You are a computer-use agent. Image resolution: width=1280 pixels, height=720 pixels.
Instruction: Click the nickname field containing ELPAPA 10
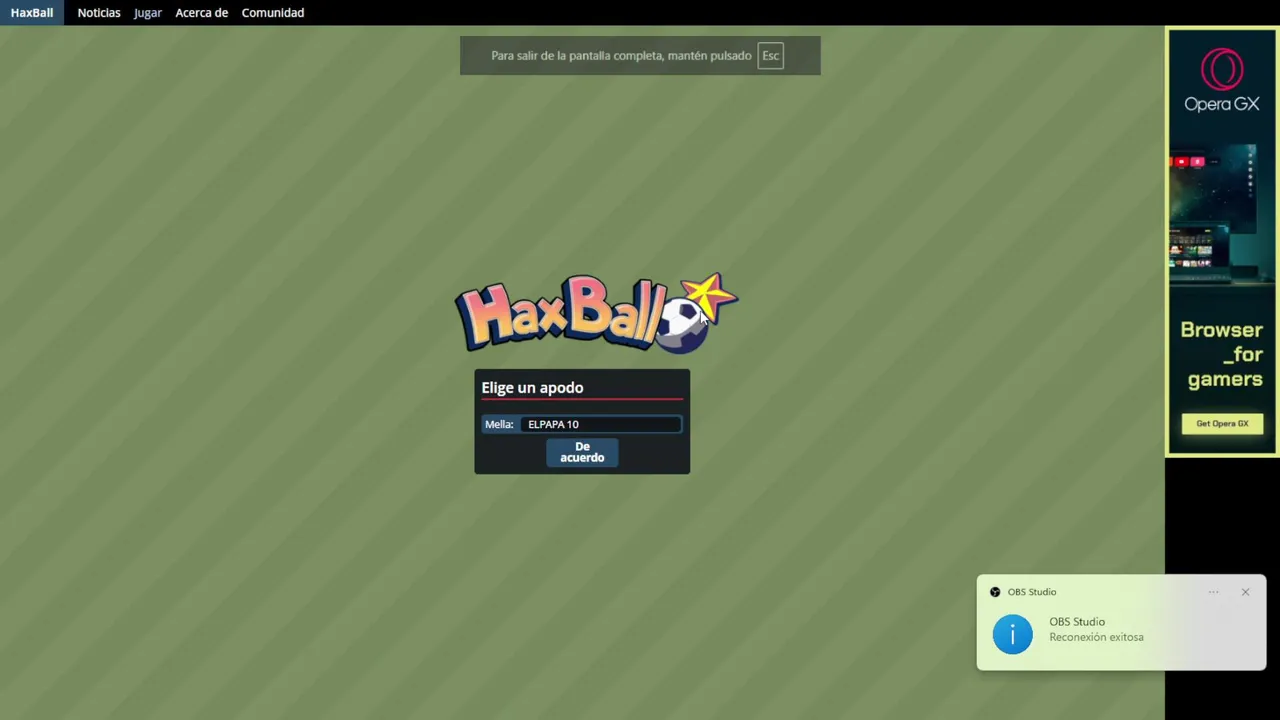tap(601, 424)
